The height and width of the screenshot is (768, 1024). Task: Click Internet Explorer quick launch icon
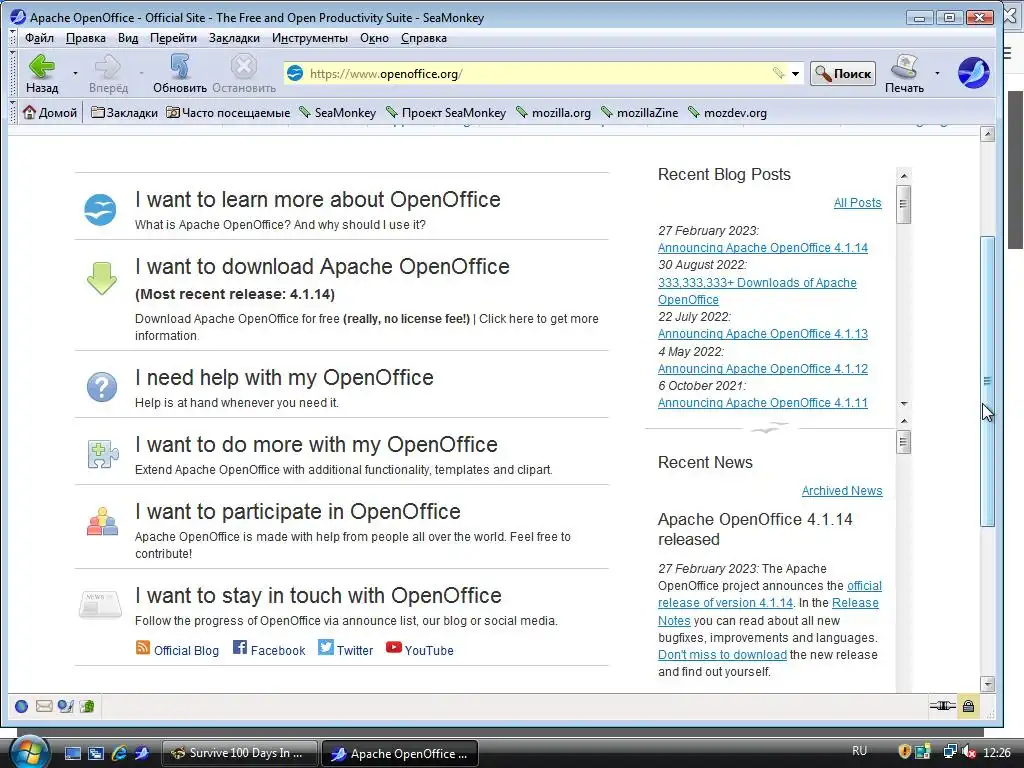[119, 753]
